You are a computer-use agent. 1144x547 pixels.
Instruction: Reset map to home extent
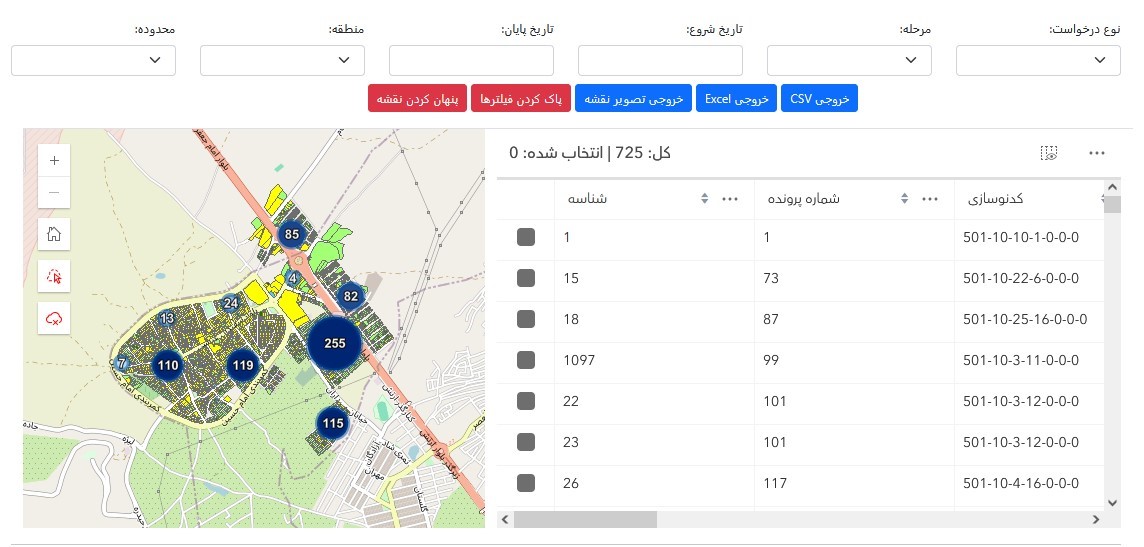[54, 234]
